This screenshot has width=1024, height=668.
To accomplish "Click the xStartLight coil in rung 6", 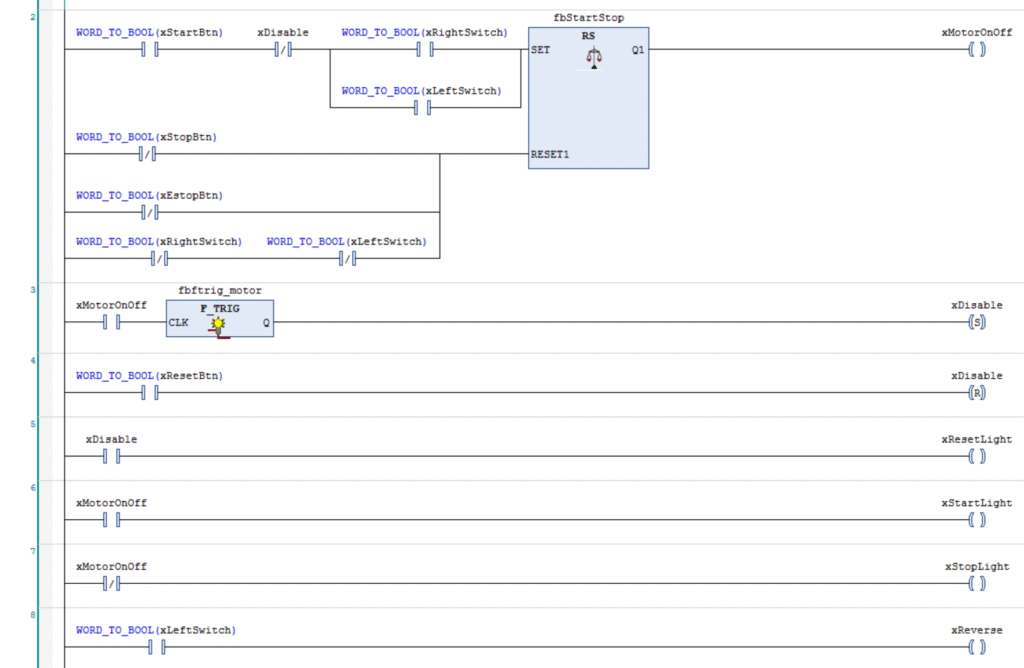I will [976, 520].
